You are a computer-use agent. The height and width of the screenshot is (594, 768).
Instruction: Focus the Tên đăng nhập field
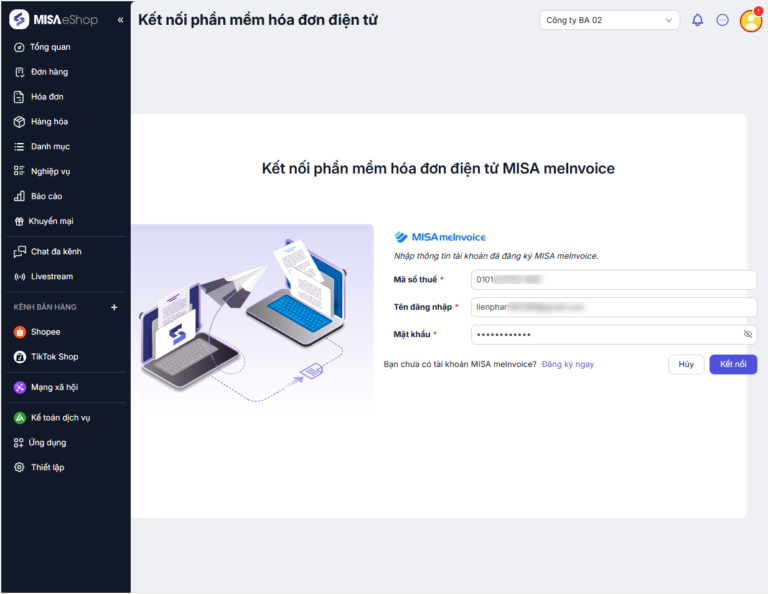[614, 307]
